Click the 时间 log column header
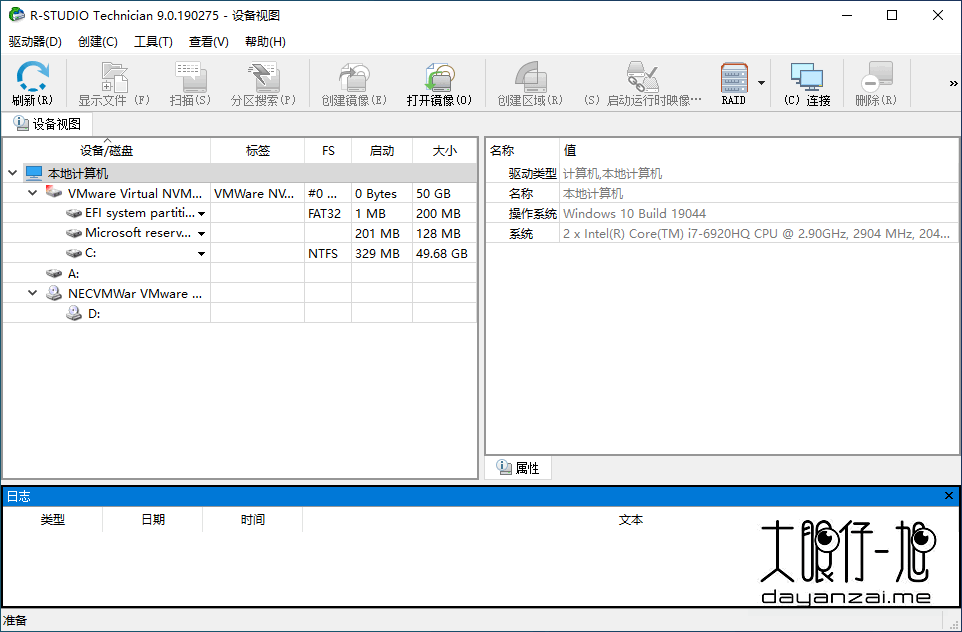962x632 pixels. click(253, 520)
